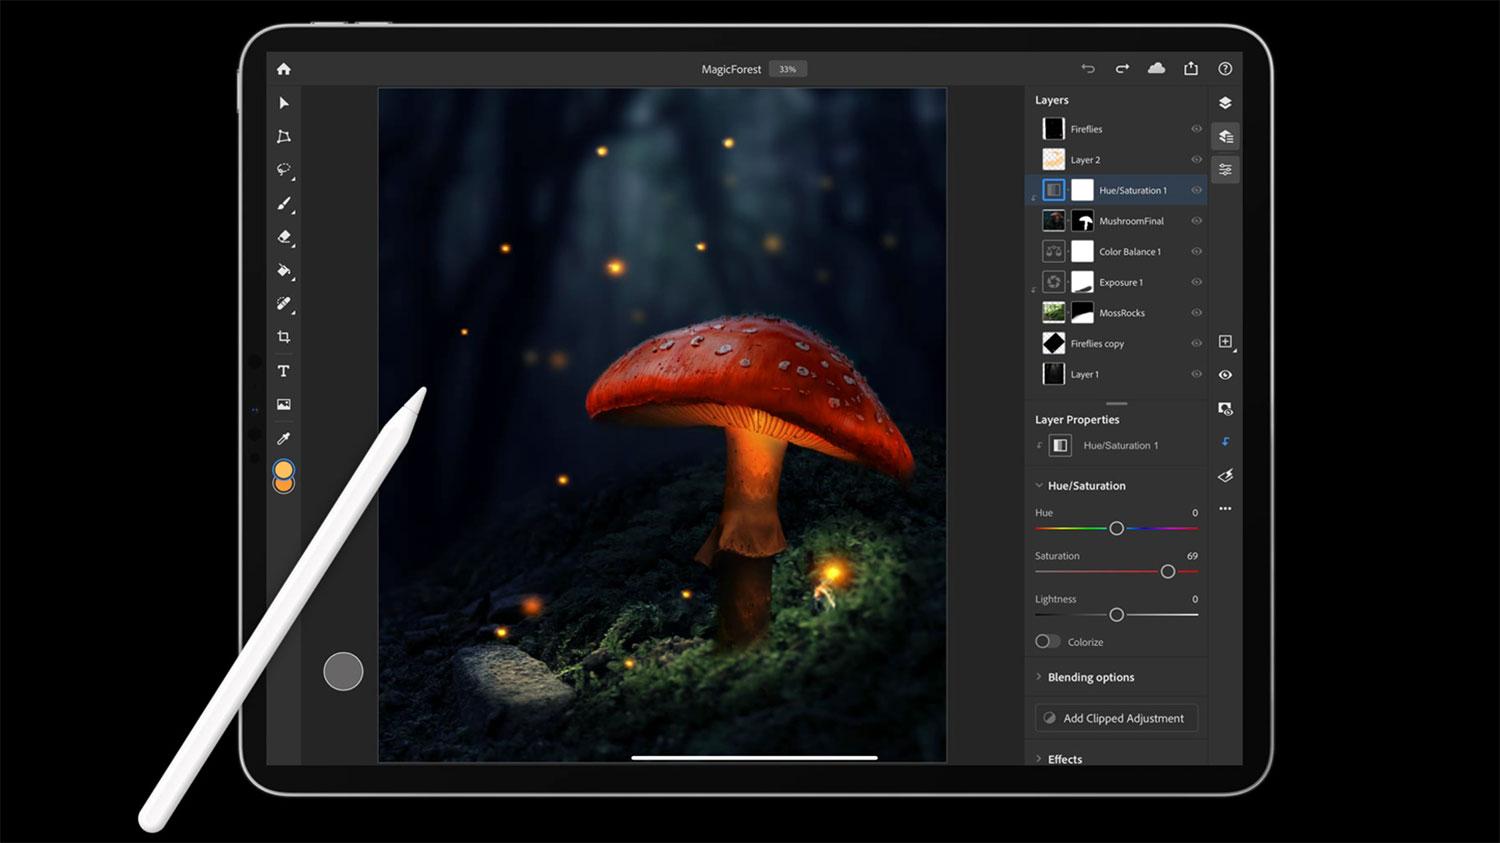Hide the Fireflies layer
Viewport: 1500px width, 843px height.
(1196, 129)
